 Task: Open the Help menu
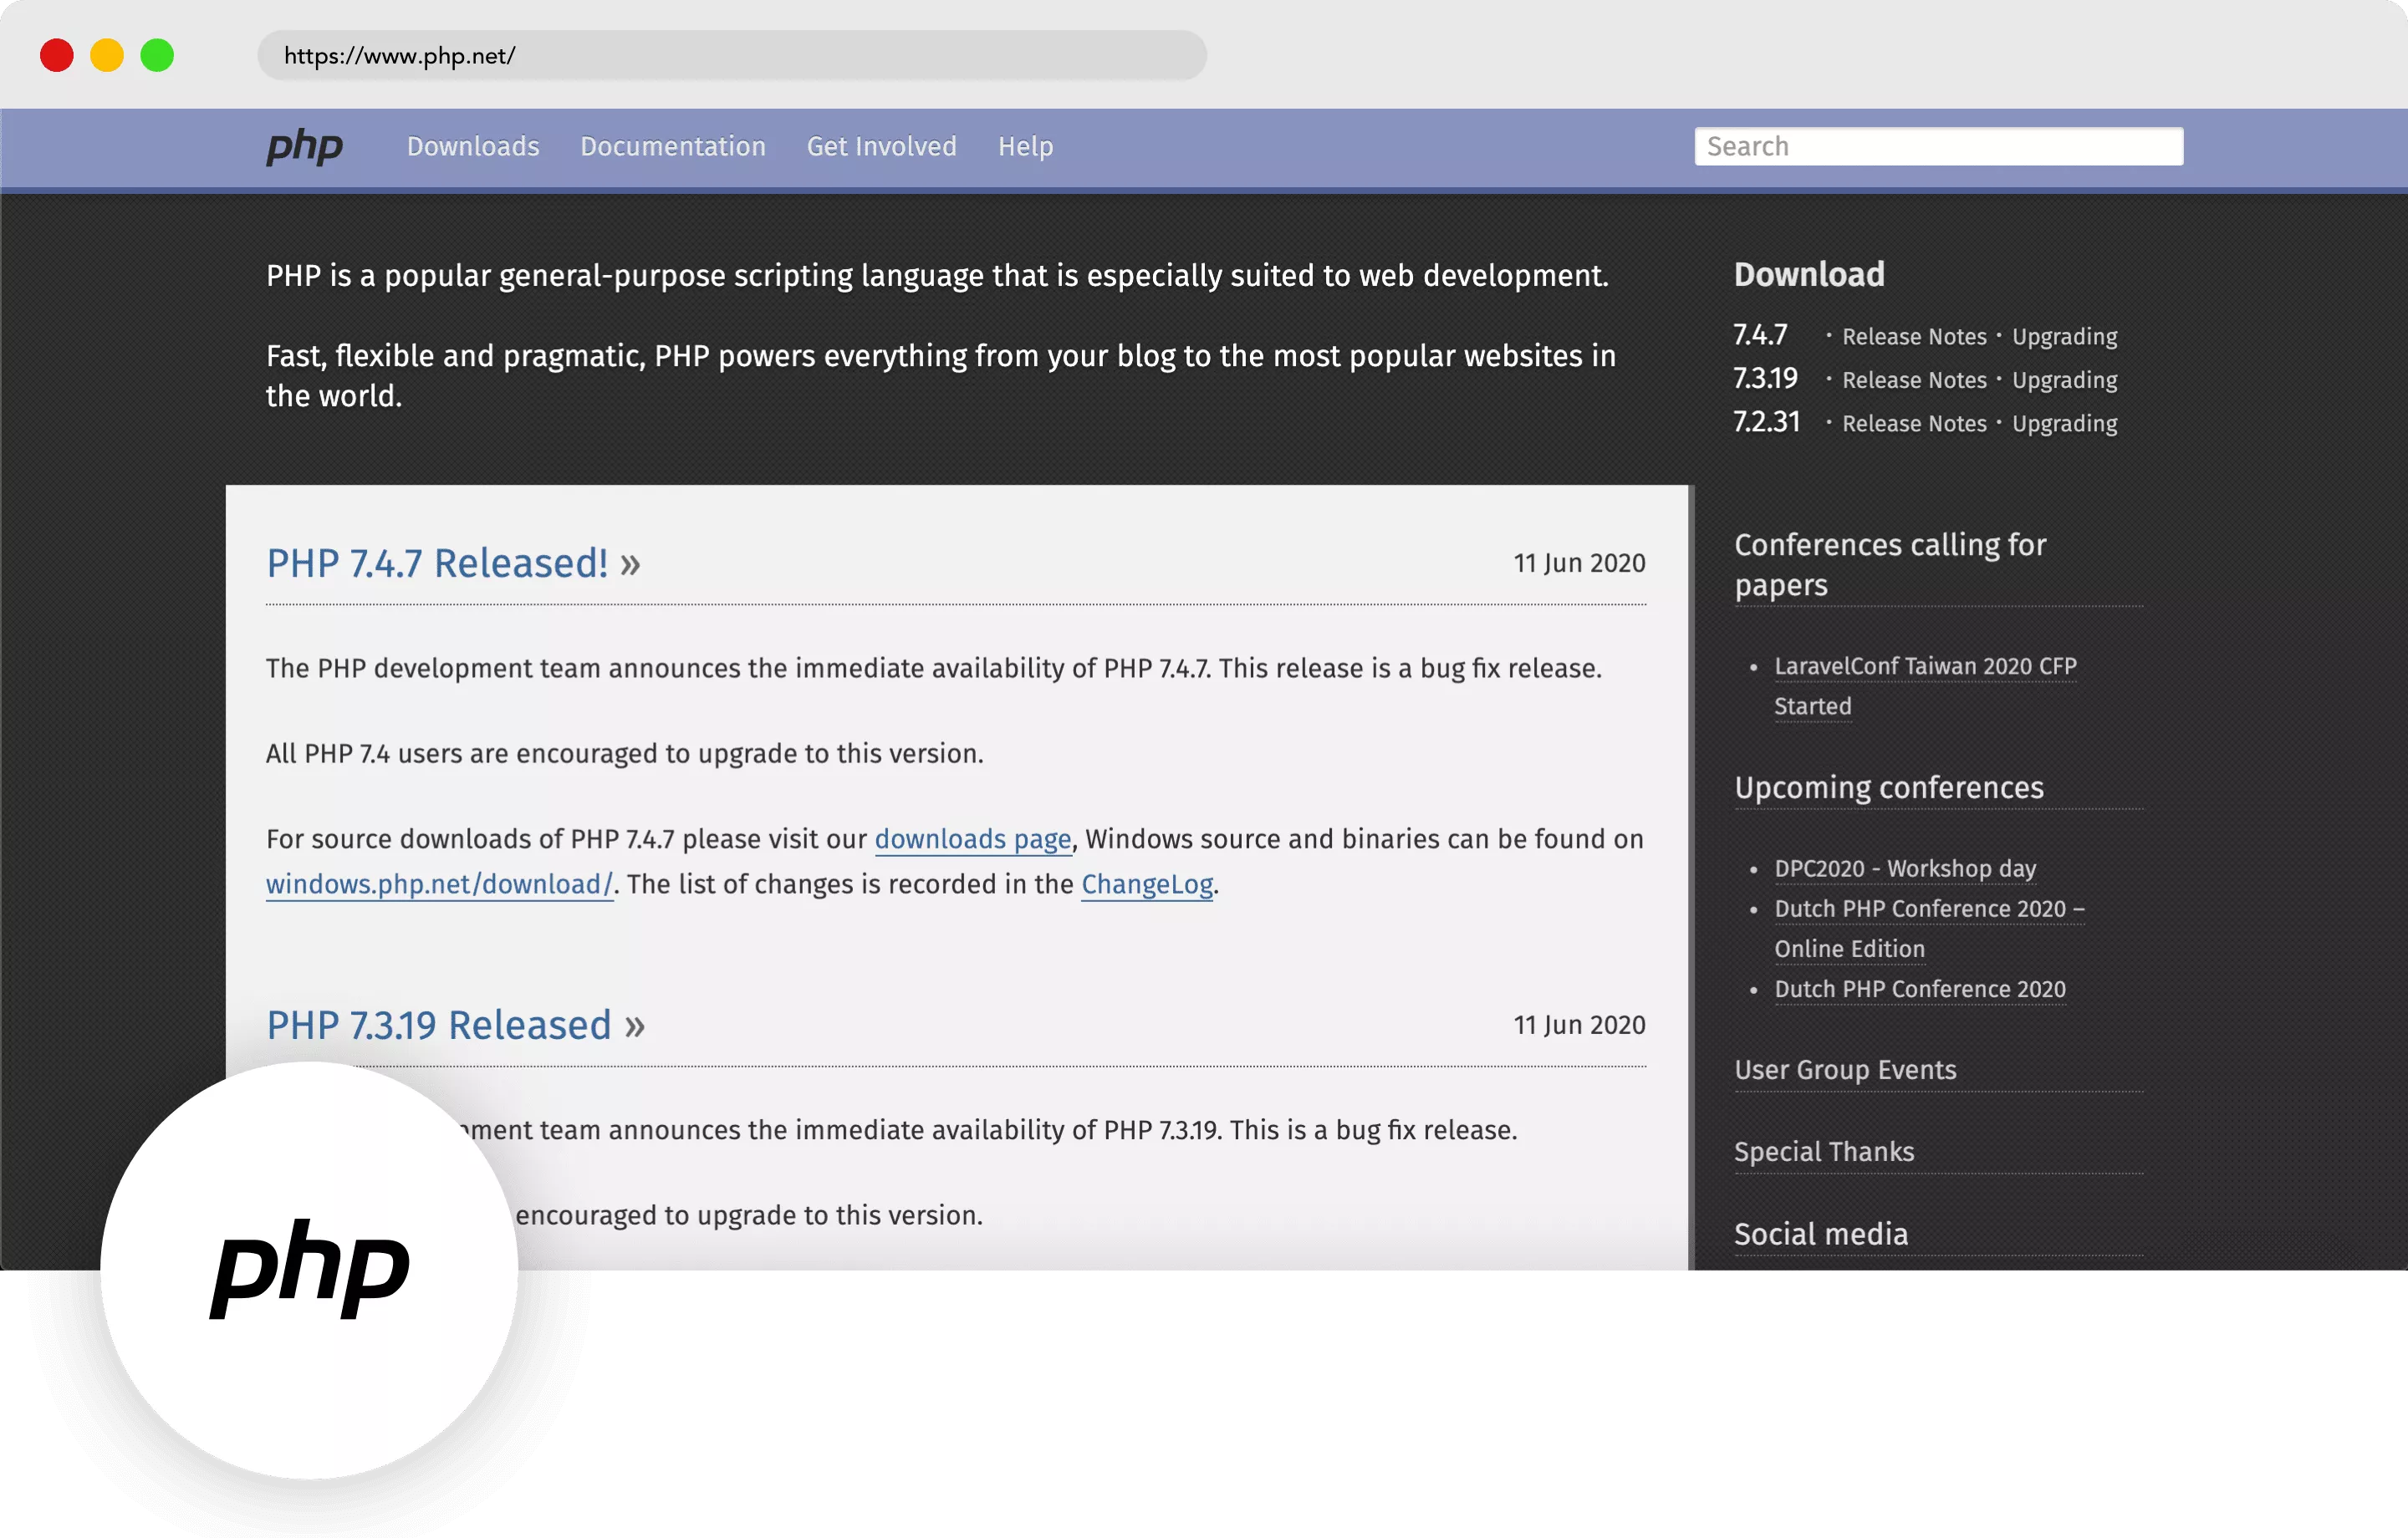1025,146
